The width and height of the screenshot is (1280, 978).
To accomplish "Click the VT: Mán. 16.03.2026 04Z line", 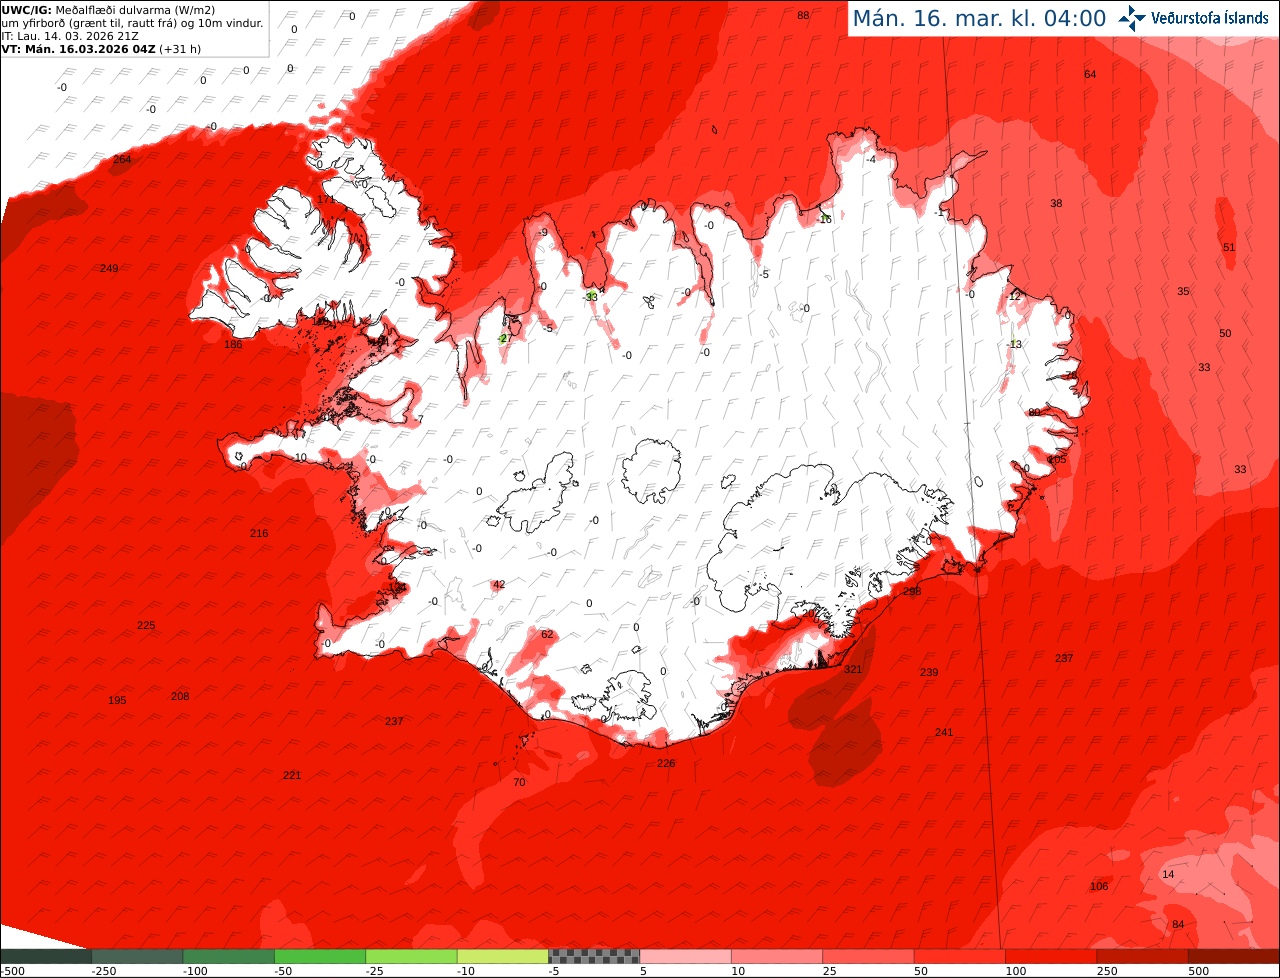I will [101, 48].
